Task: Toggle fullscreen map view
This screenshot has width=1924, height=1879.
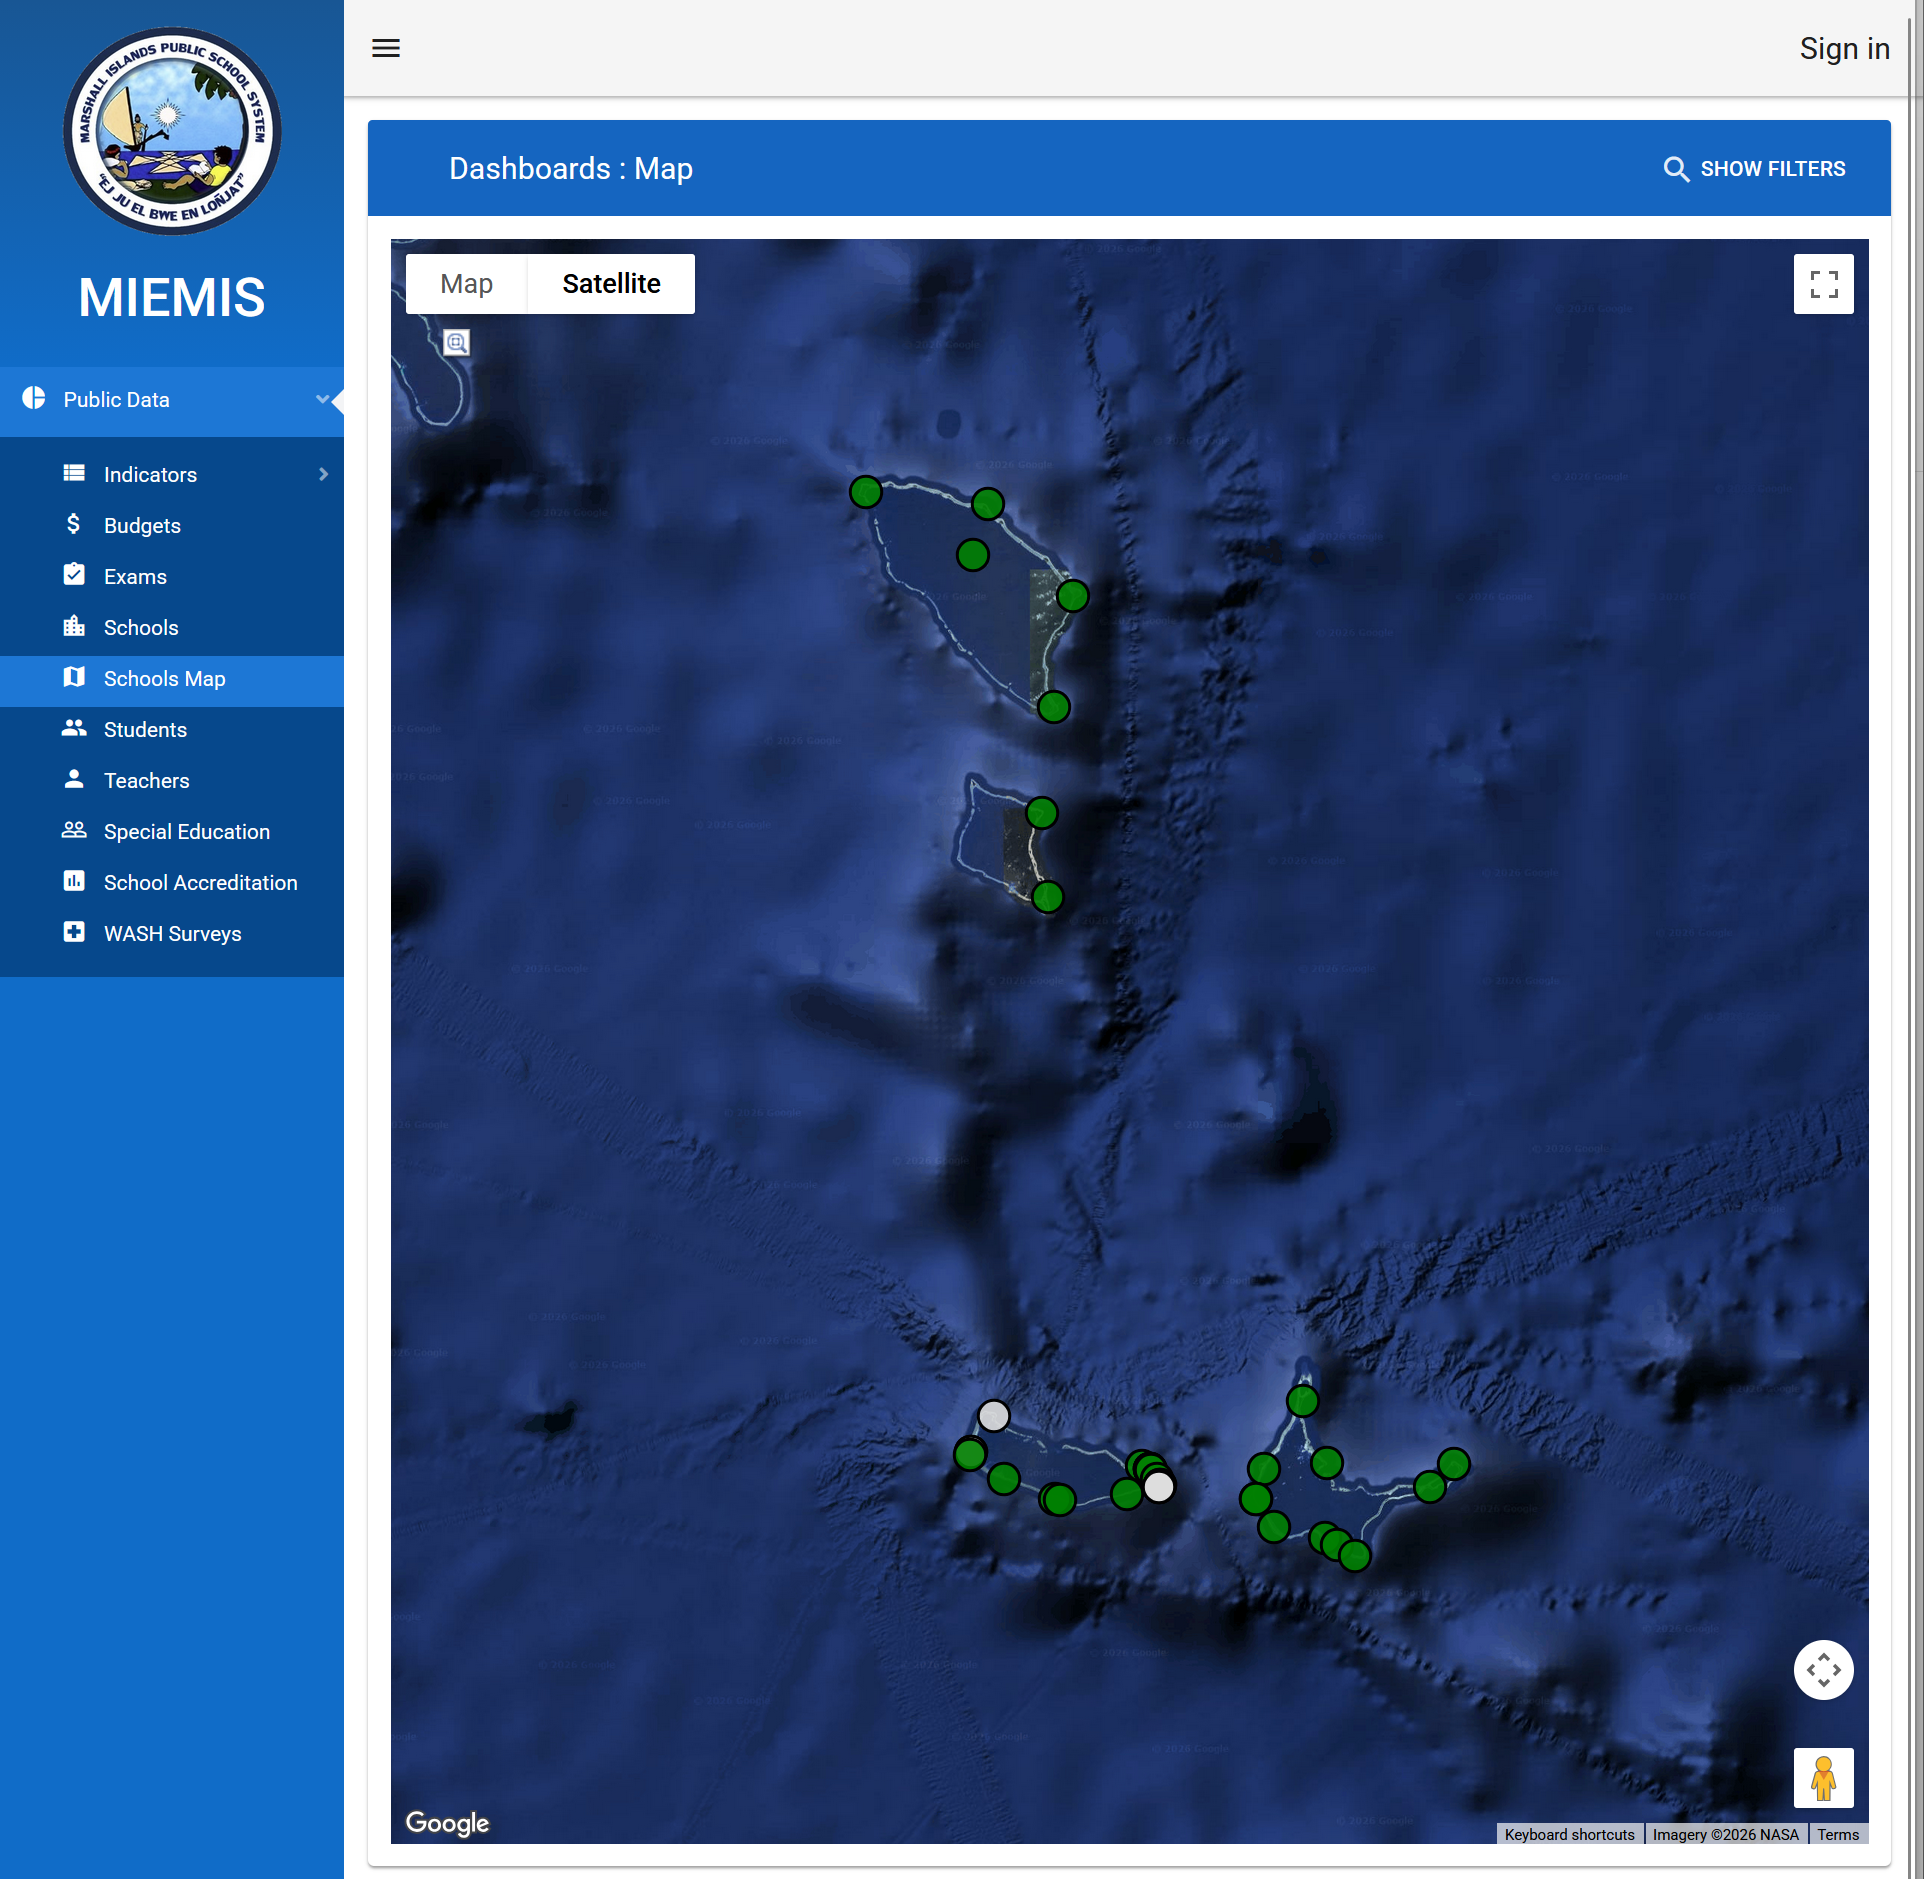Action: (x=1822, y=284)
